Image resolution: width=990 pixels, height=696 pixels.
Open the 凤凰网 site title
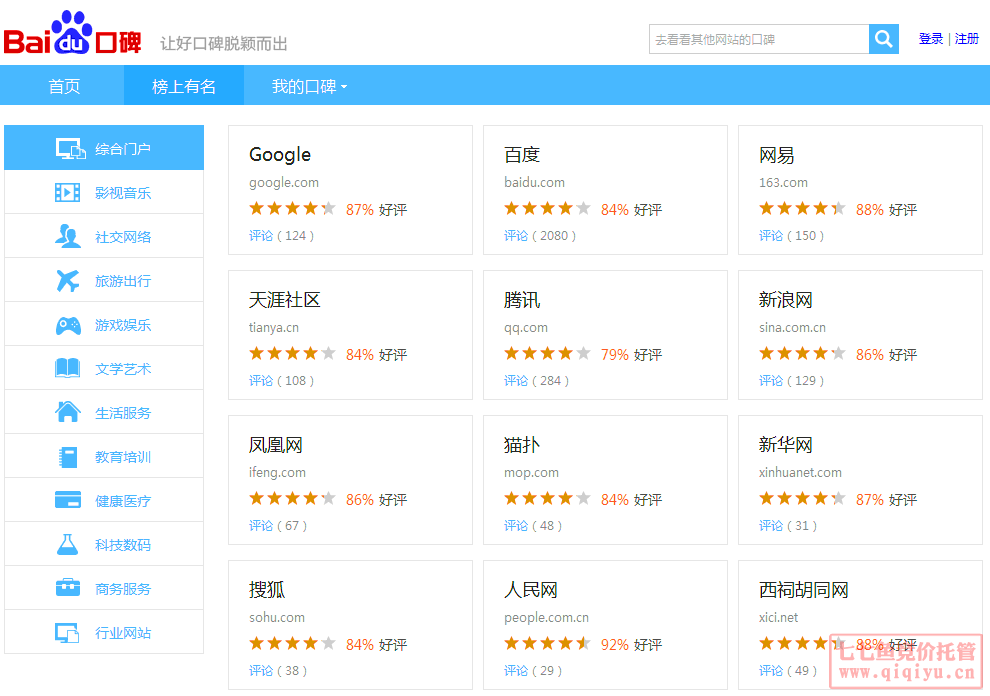coord(275,445)
